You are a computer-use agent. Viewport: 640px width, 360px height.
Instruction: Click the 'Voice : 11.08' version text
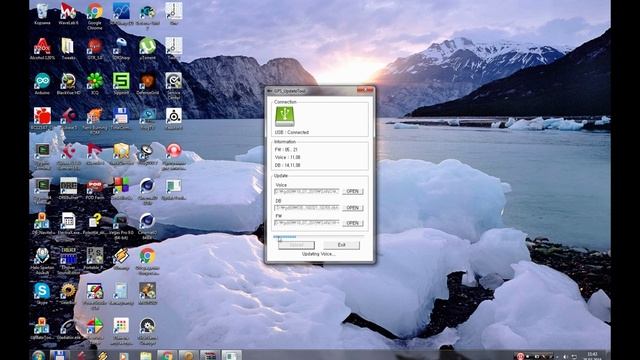coord(288,157)
